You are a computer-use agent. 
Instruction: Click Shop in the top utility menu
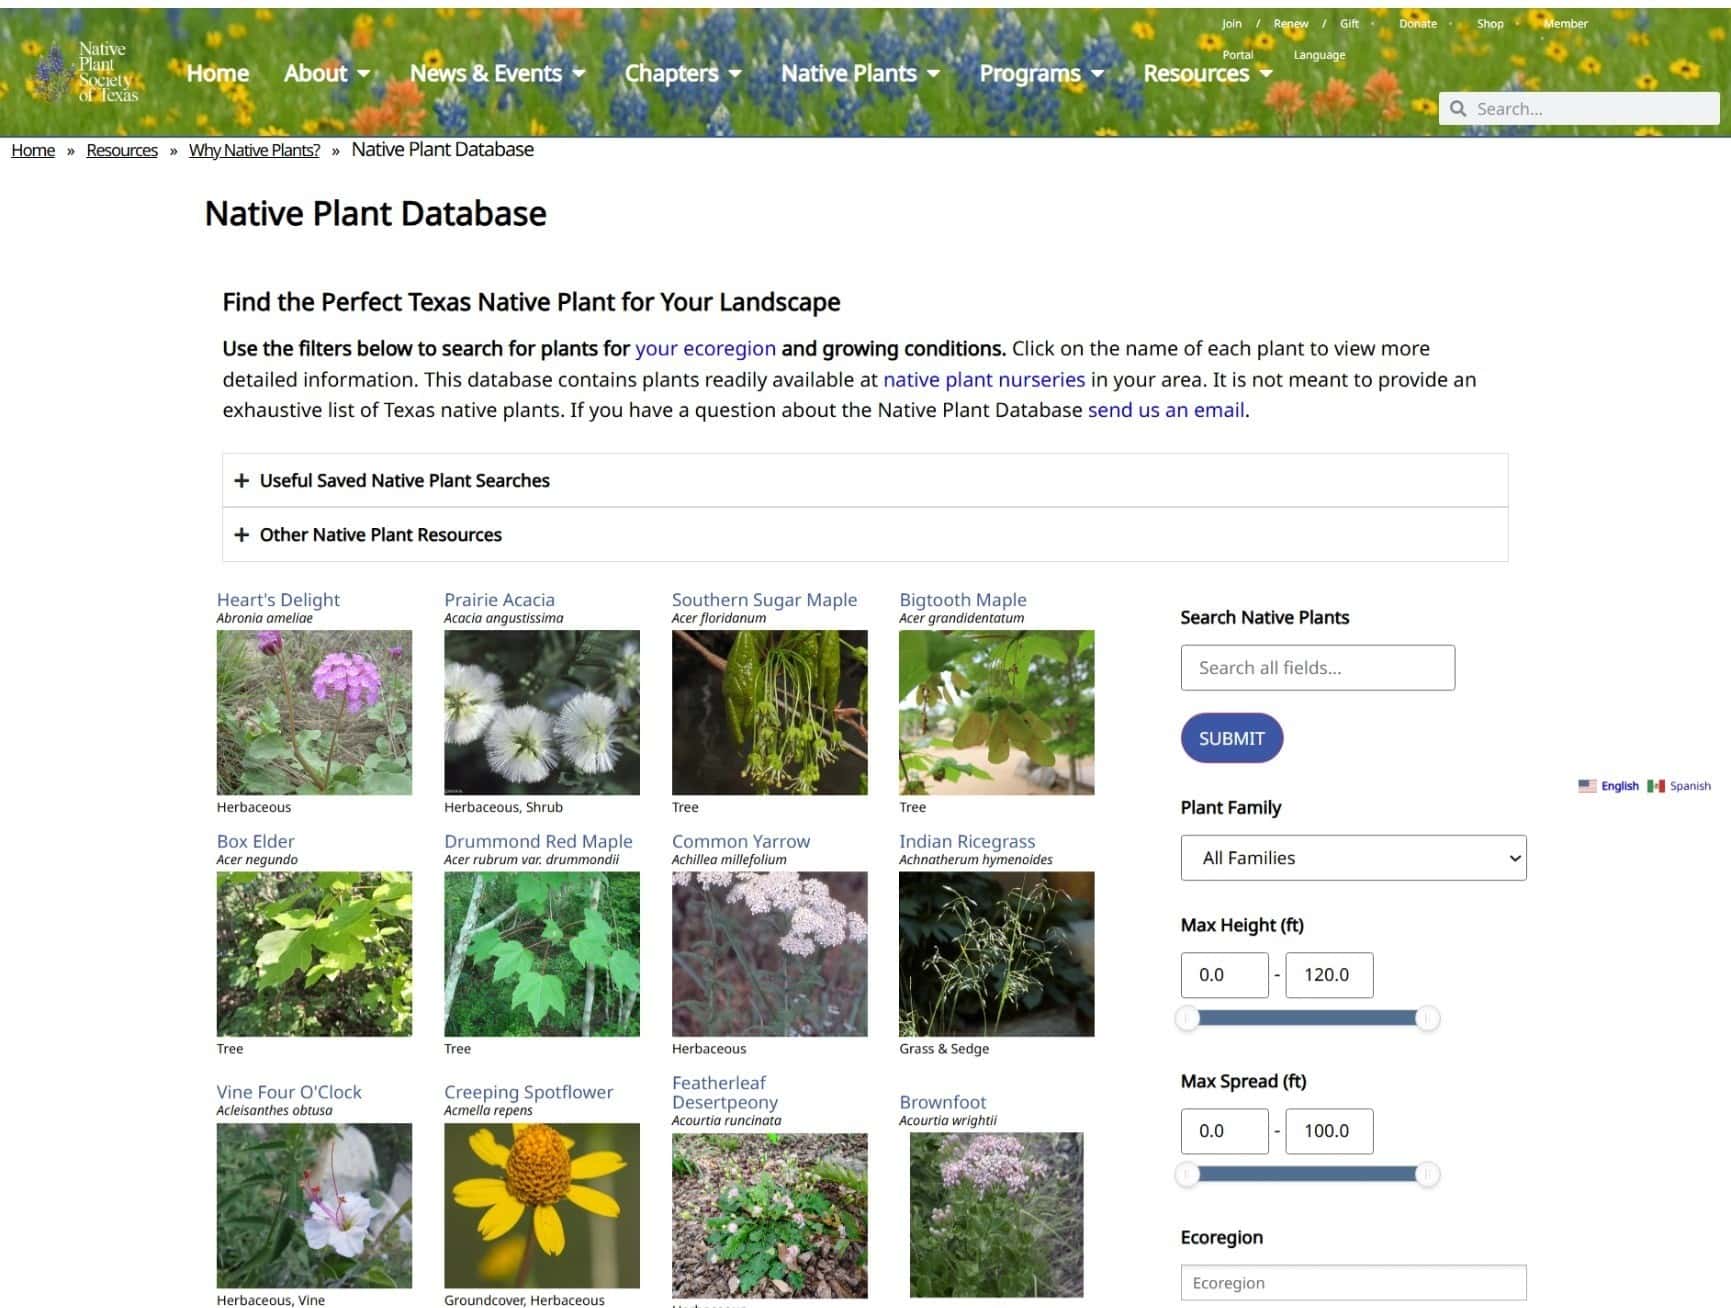tap(1490, 23)
